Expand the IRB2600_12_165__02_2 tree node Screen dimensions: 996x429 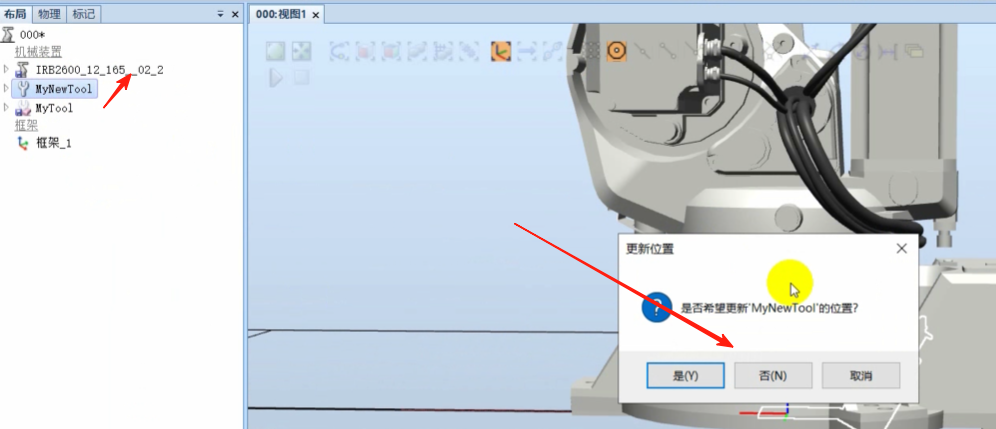click(x=6, y=67)
